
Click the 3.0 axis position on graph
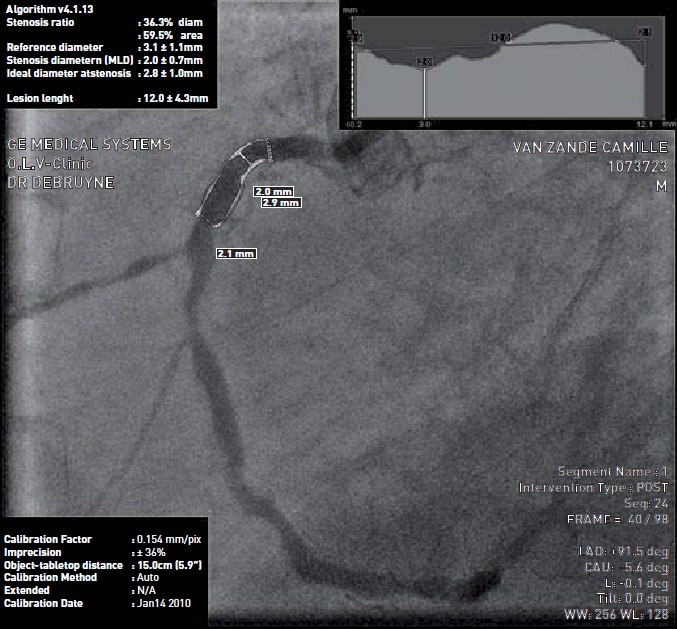pyautogui.click(x=424, y=124)
